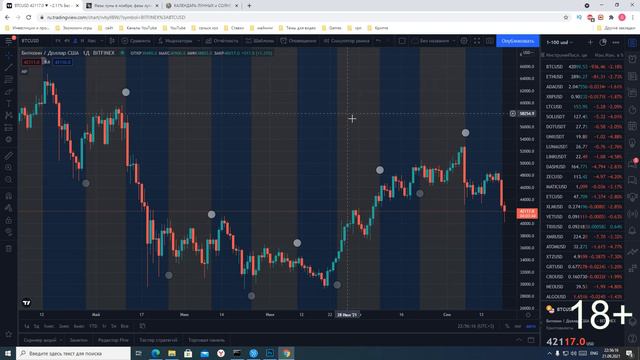
Task: Open the patterns drawing tools
Action: [9, 116]
